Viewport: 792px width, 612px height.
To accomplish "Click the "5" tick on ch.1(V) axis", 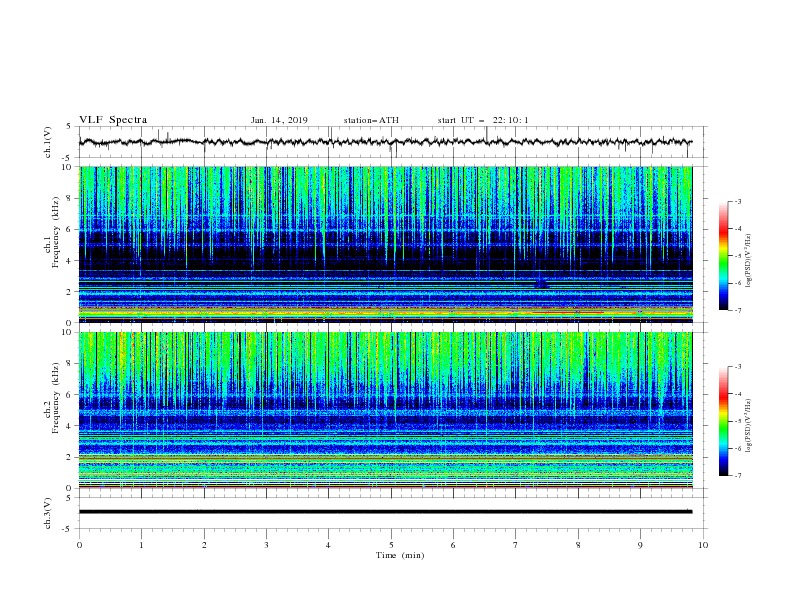I will pyautogui.click(x=70, y=126).
